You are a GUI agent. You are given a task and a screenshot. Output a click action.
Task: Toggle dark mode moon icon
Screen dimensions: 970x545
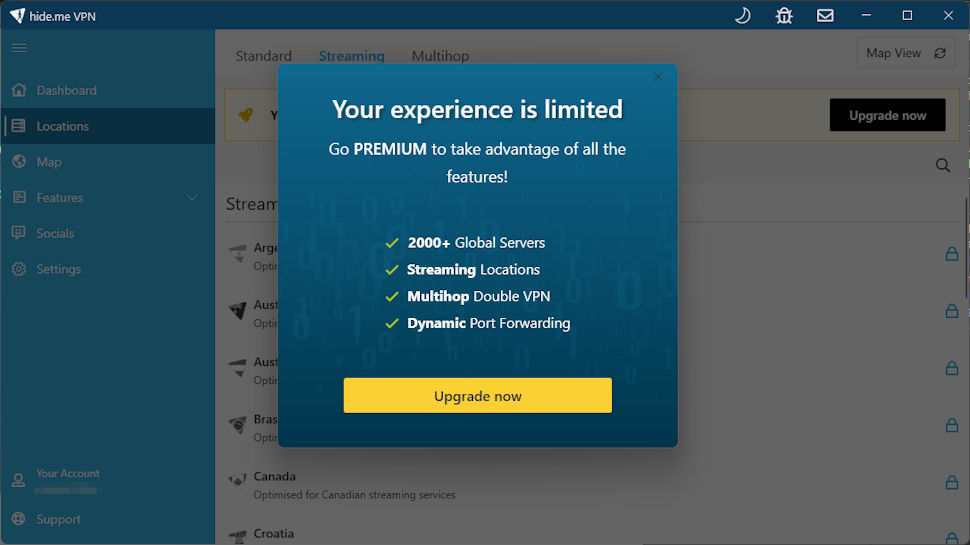click(x=742, y=15)
